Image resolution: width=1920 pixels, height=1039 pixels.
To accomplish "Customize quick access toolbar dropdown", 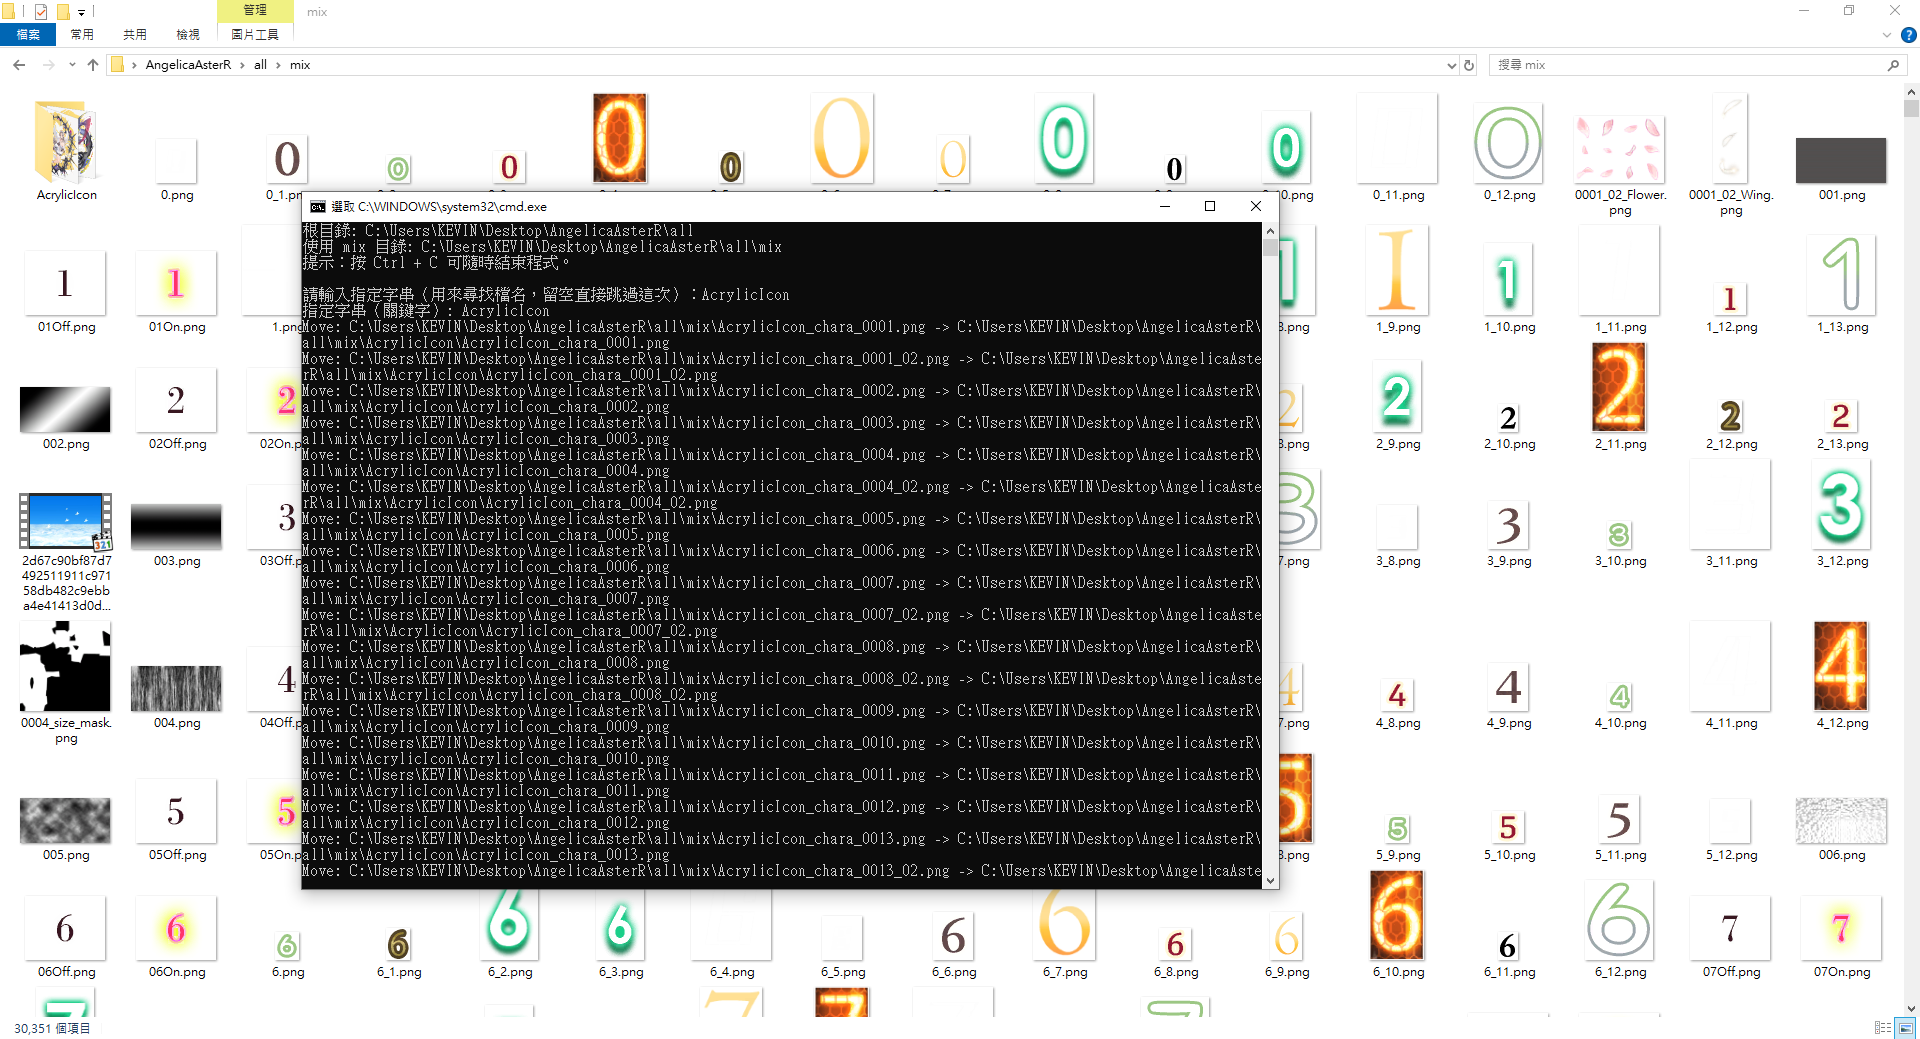I will pos(82,12).
